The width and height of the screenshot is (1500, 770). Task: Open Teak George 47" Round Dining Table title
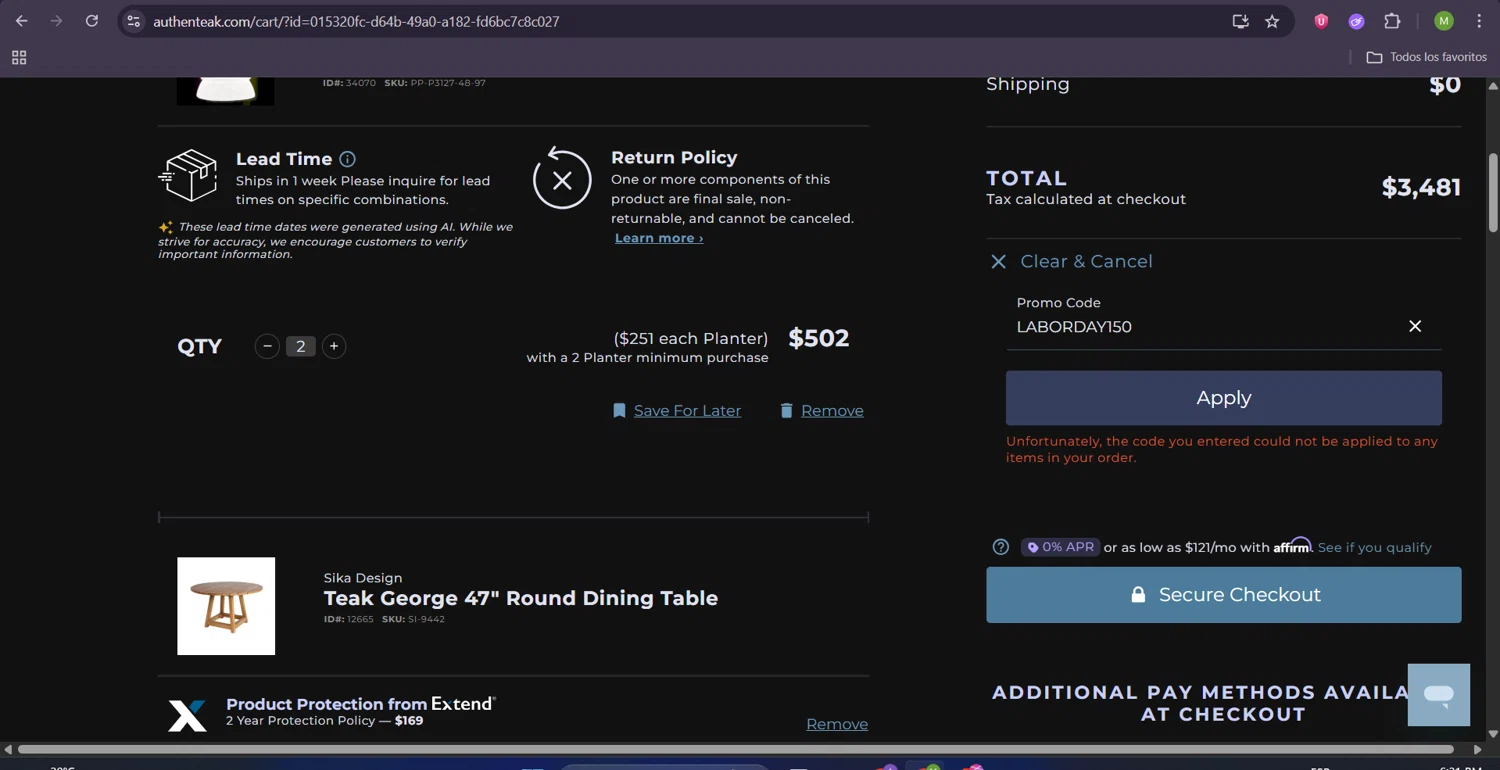[x=521, y=598]
